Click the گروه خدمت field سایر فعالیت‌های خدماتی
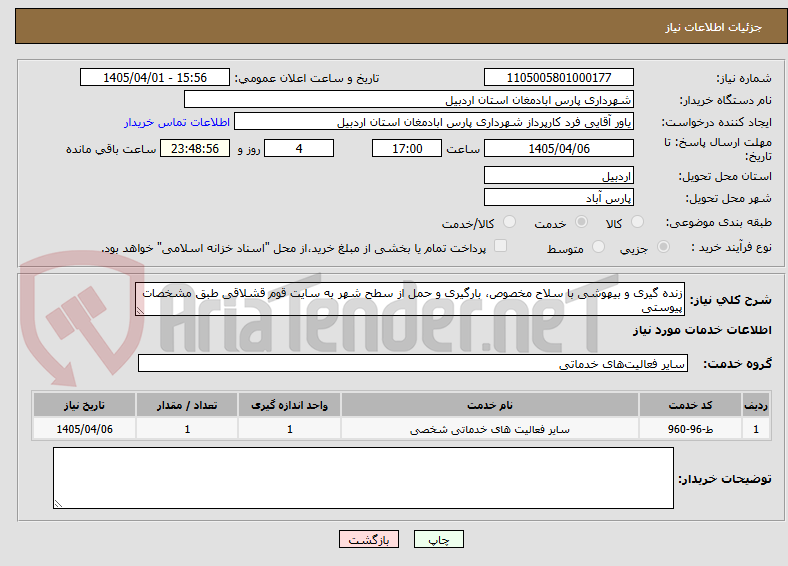Screen dimensions: 788x566 click(x=413, y=363)
